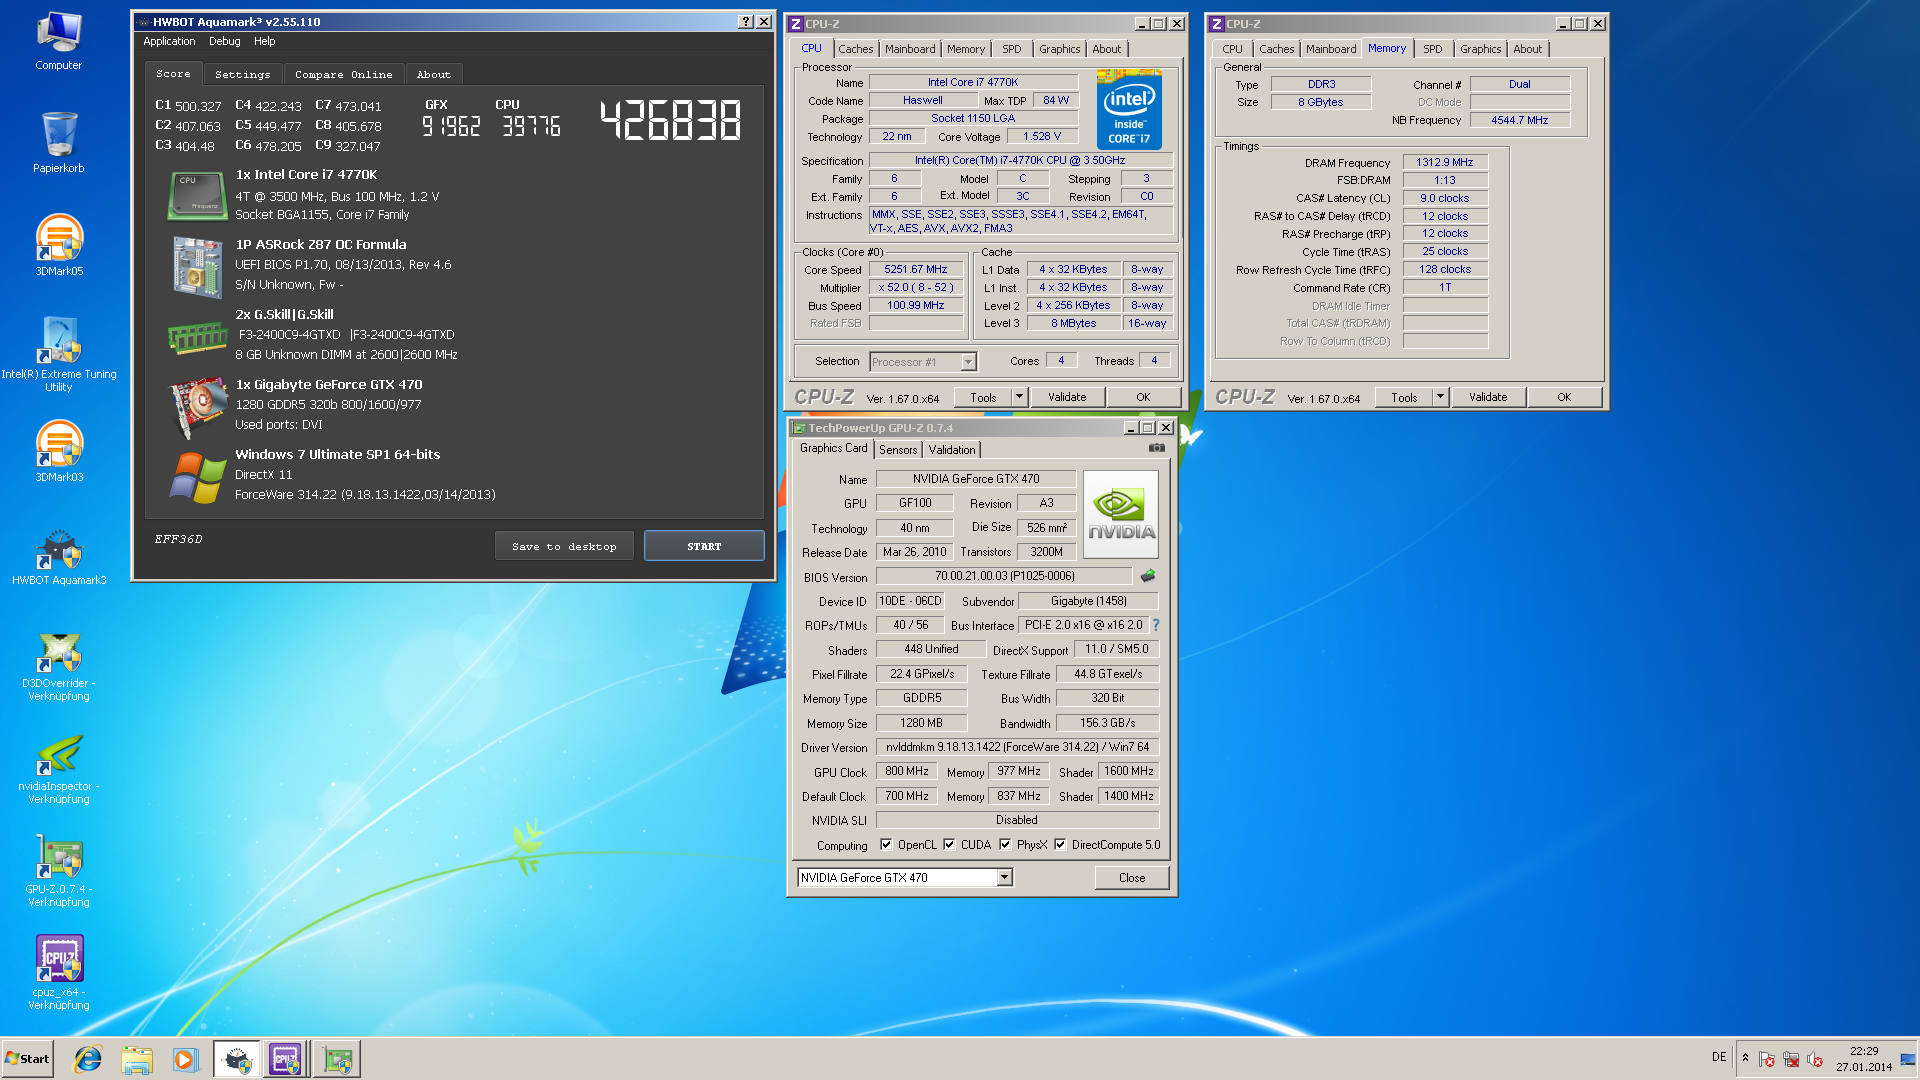Click the BIOS Version field in GPU-Z
This screenshot has height=1080, width=1920.
click(1004, 576)
